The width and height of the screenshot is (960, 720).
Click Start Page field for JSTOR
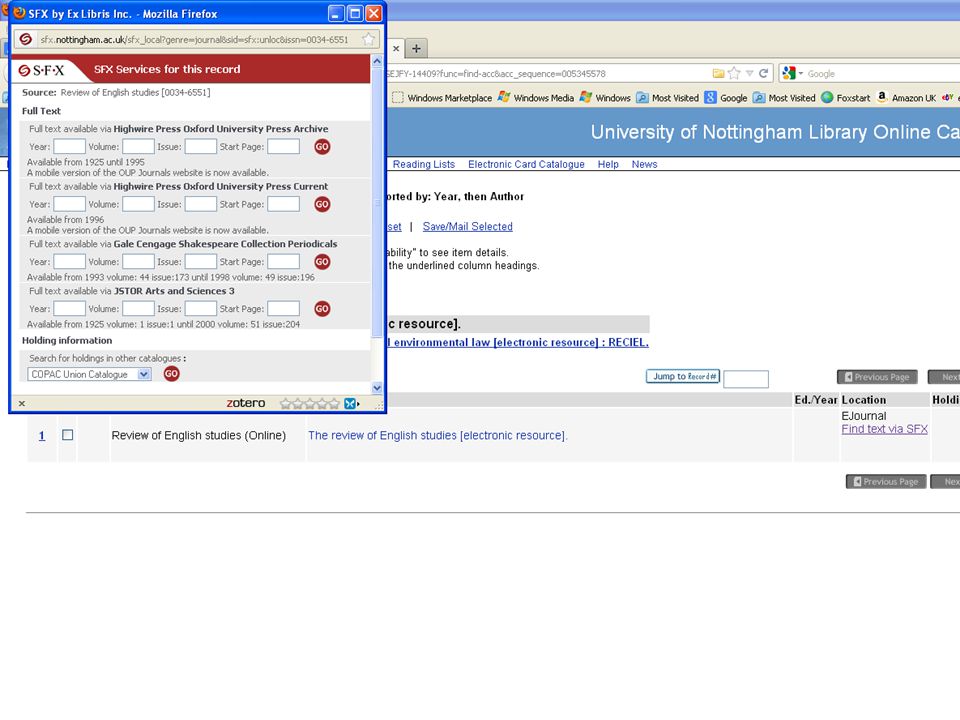[283, 309]
